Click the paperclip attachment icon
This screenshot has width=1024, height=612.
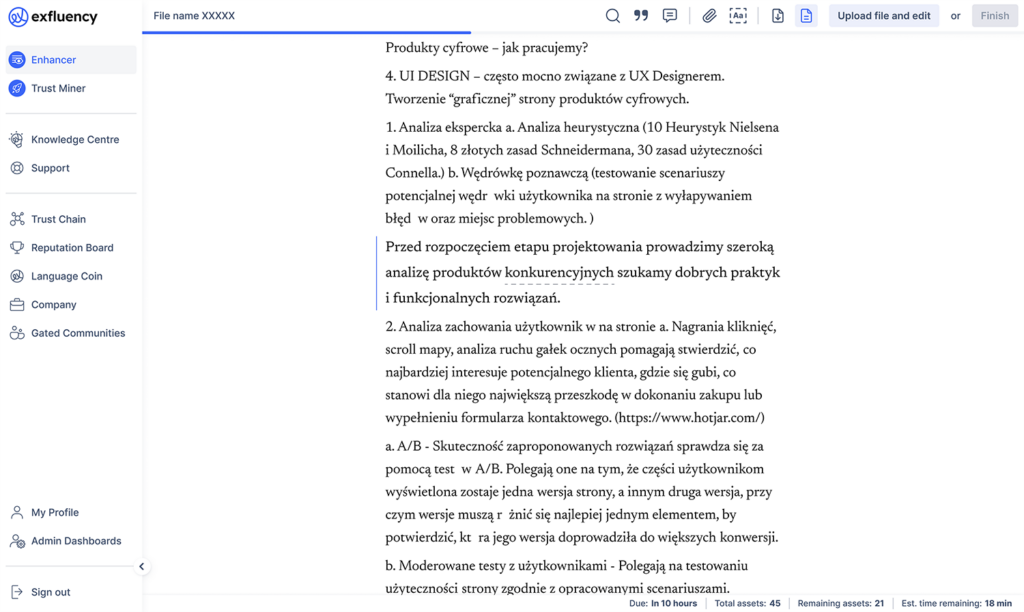pyautogui.click(x=709, y=16)
